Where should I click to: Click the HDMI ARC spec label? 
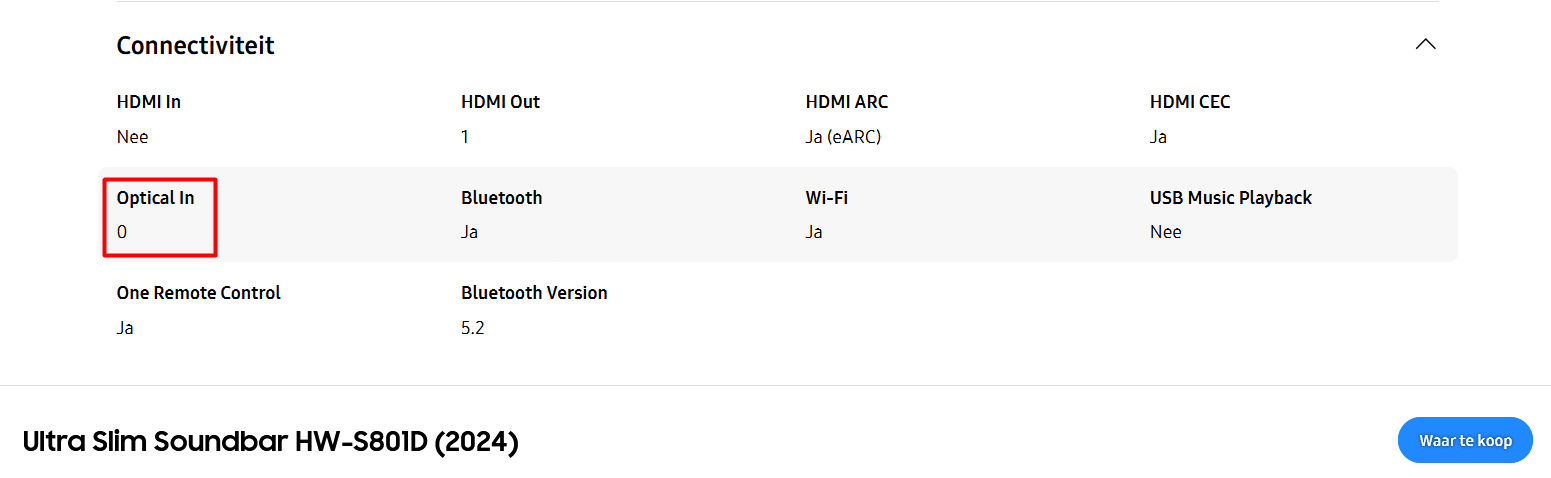click(846, 102)
